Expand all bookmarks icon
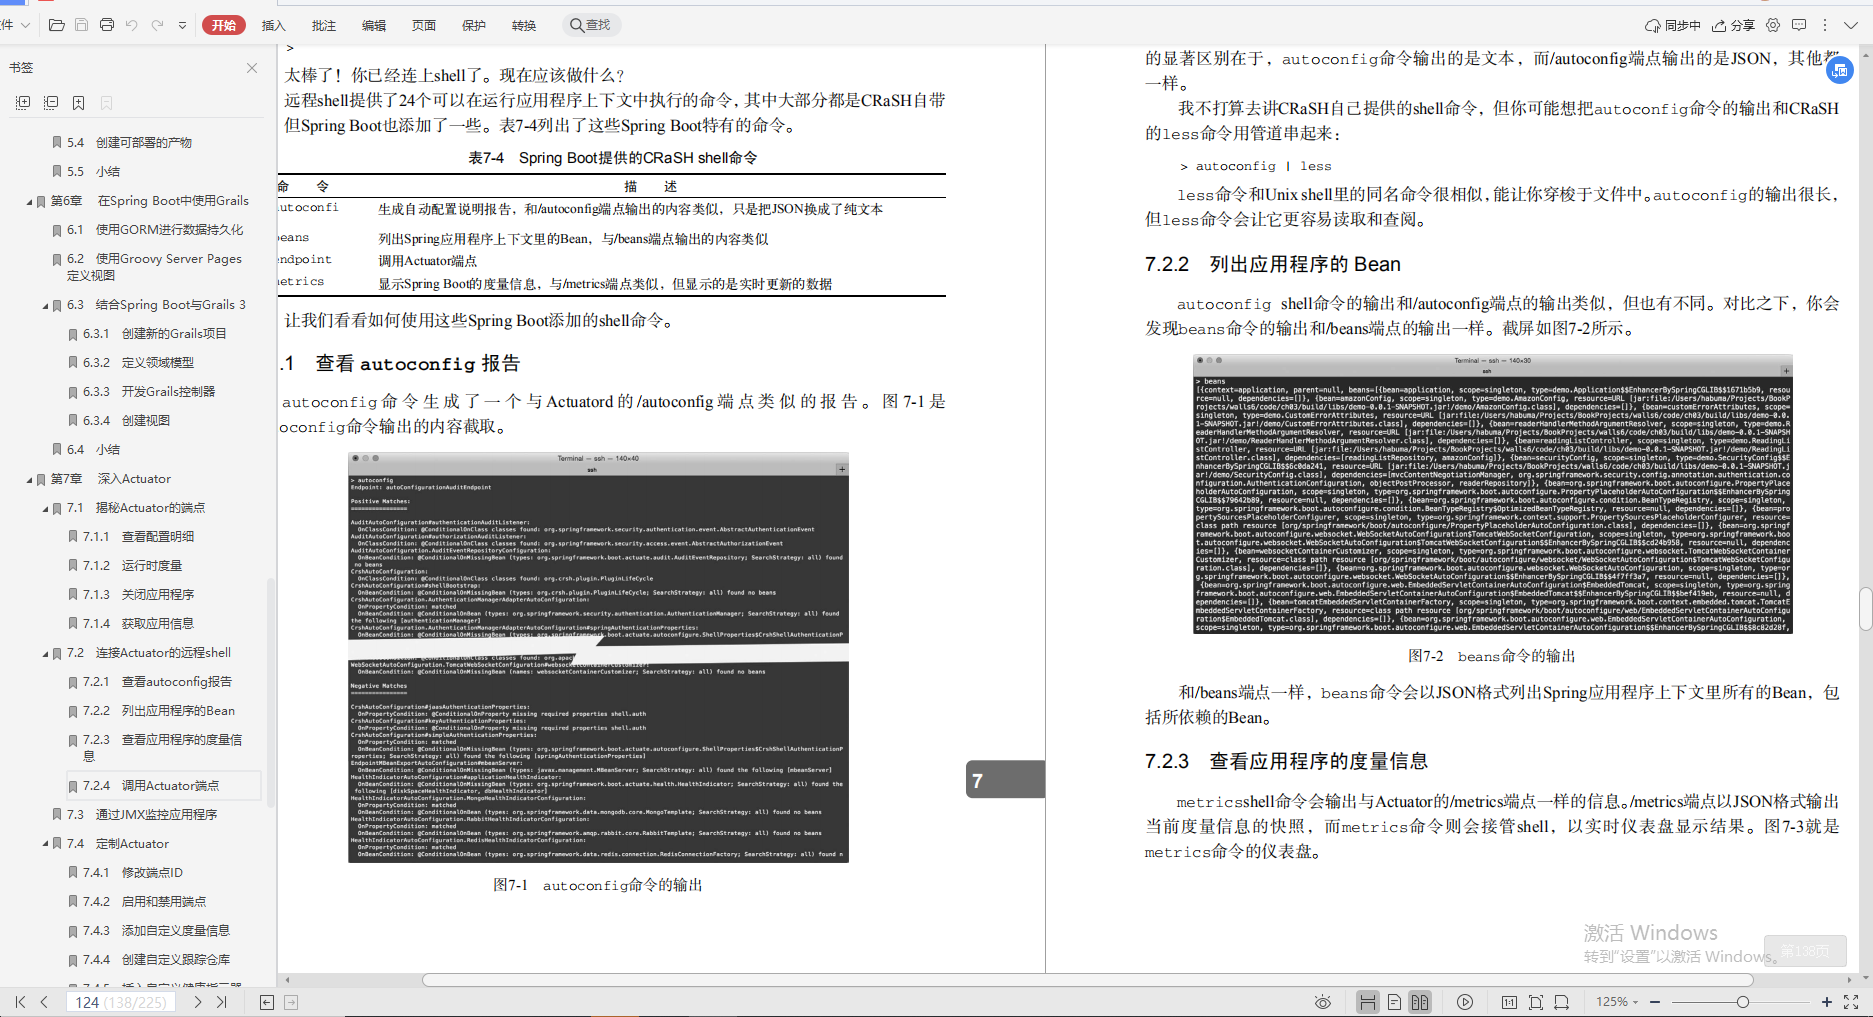Viewport: 1873px width, 1017px height. coord(23,103)
